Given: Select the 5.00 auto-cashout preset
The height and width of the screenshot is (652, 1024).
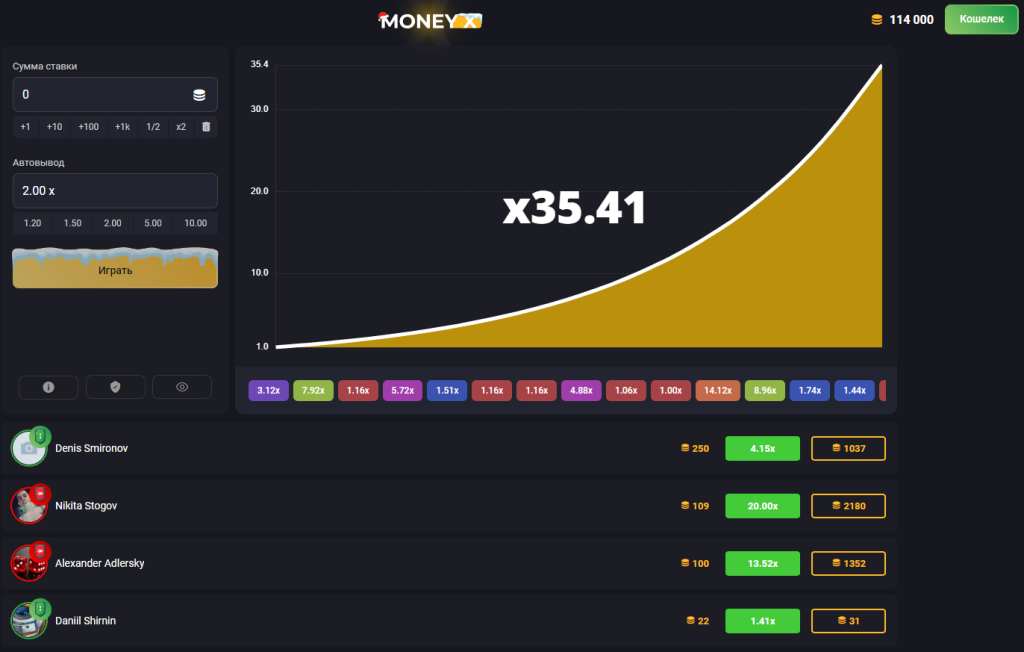Looking at the screenshot, I should 153,223.
